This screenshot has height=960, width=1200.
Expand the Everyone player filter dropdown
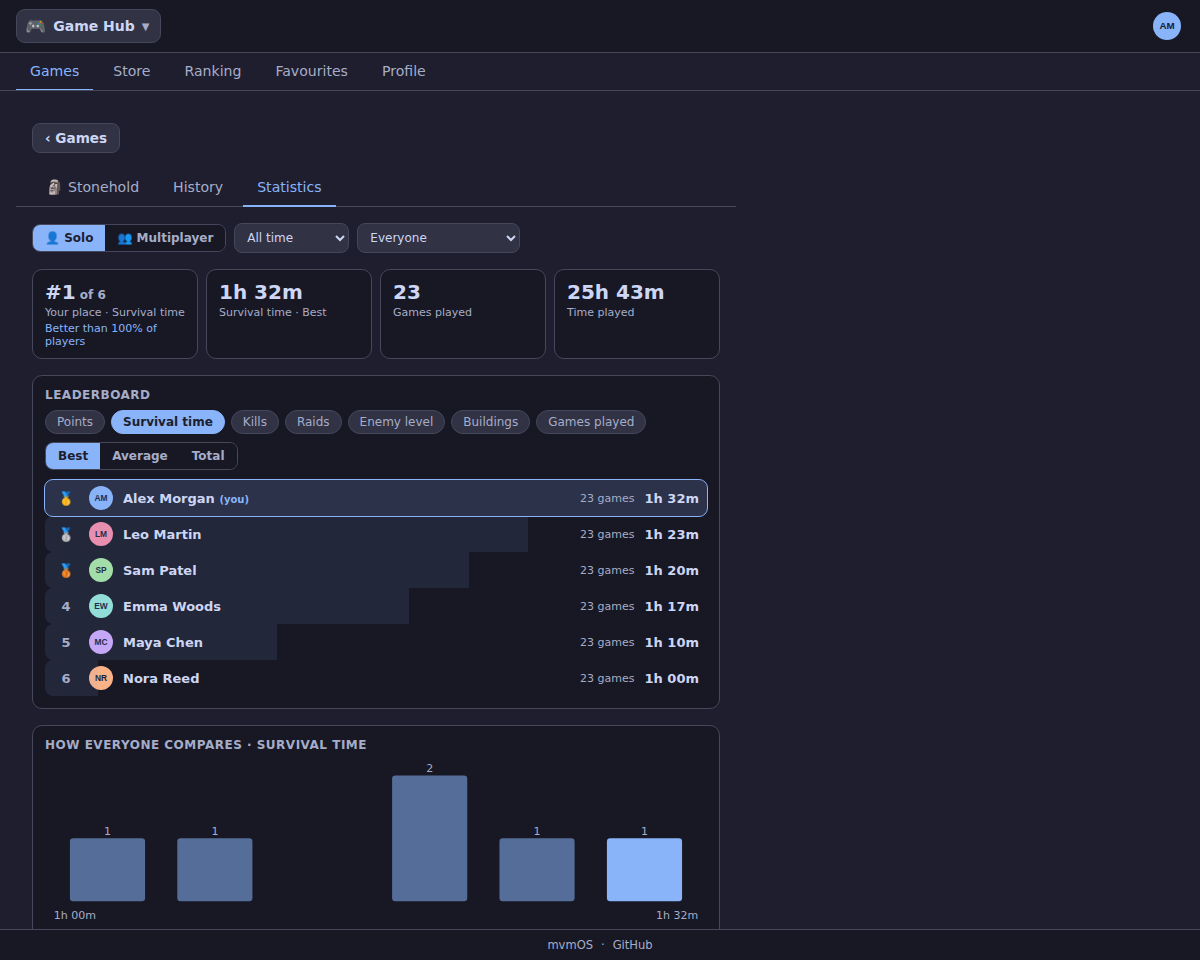pos(438,238)
